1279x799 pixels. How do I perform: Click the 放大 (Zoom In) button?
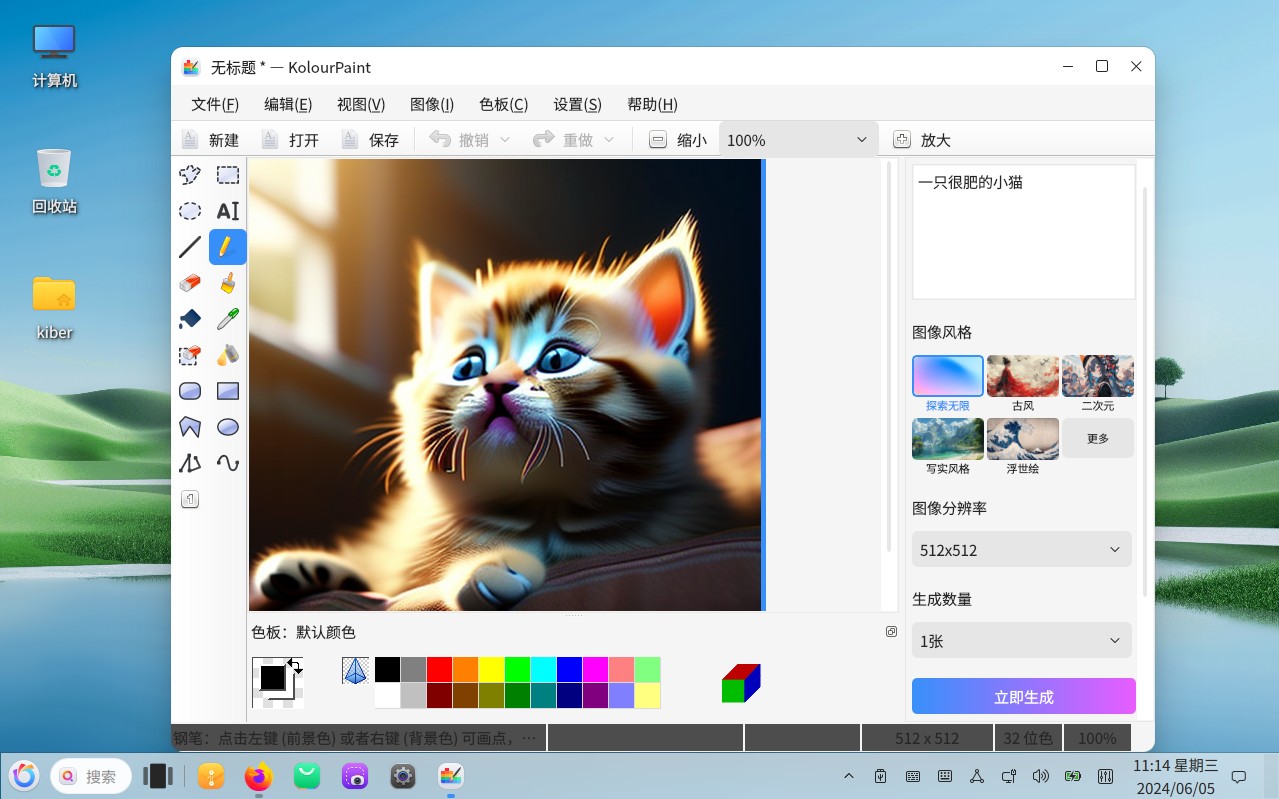[921, 140]
